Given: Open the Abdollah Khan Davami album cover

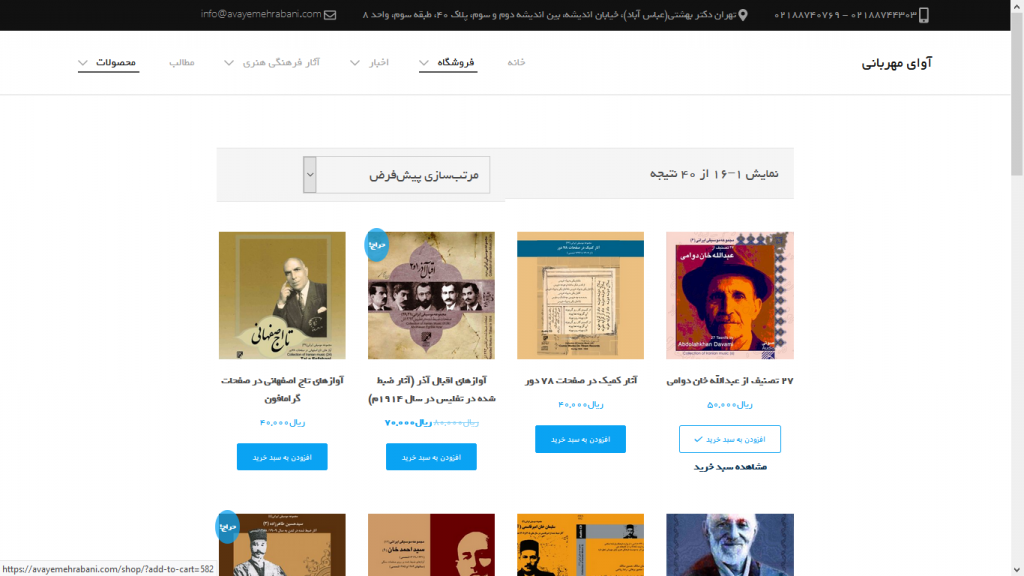Looking at the screenshot, I should click(x=729, y=295).
